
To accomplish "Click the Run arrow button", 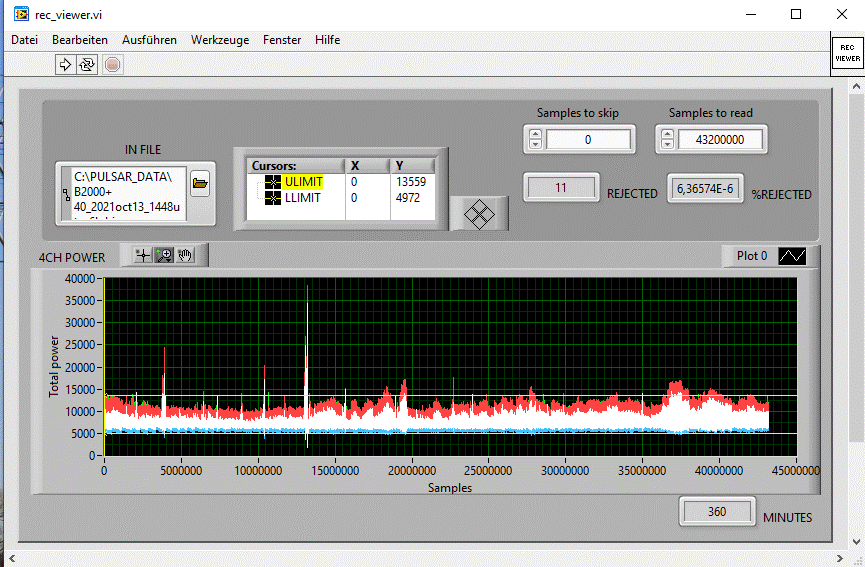I will click(65, 65).
